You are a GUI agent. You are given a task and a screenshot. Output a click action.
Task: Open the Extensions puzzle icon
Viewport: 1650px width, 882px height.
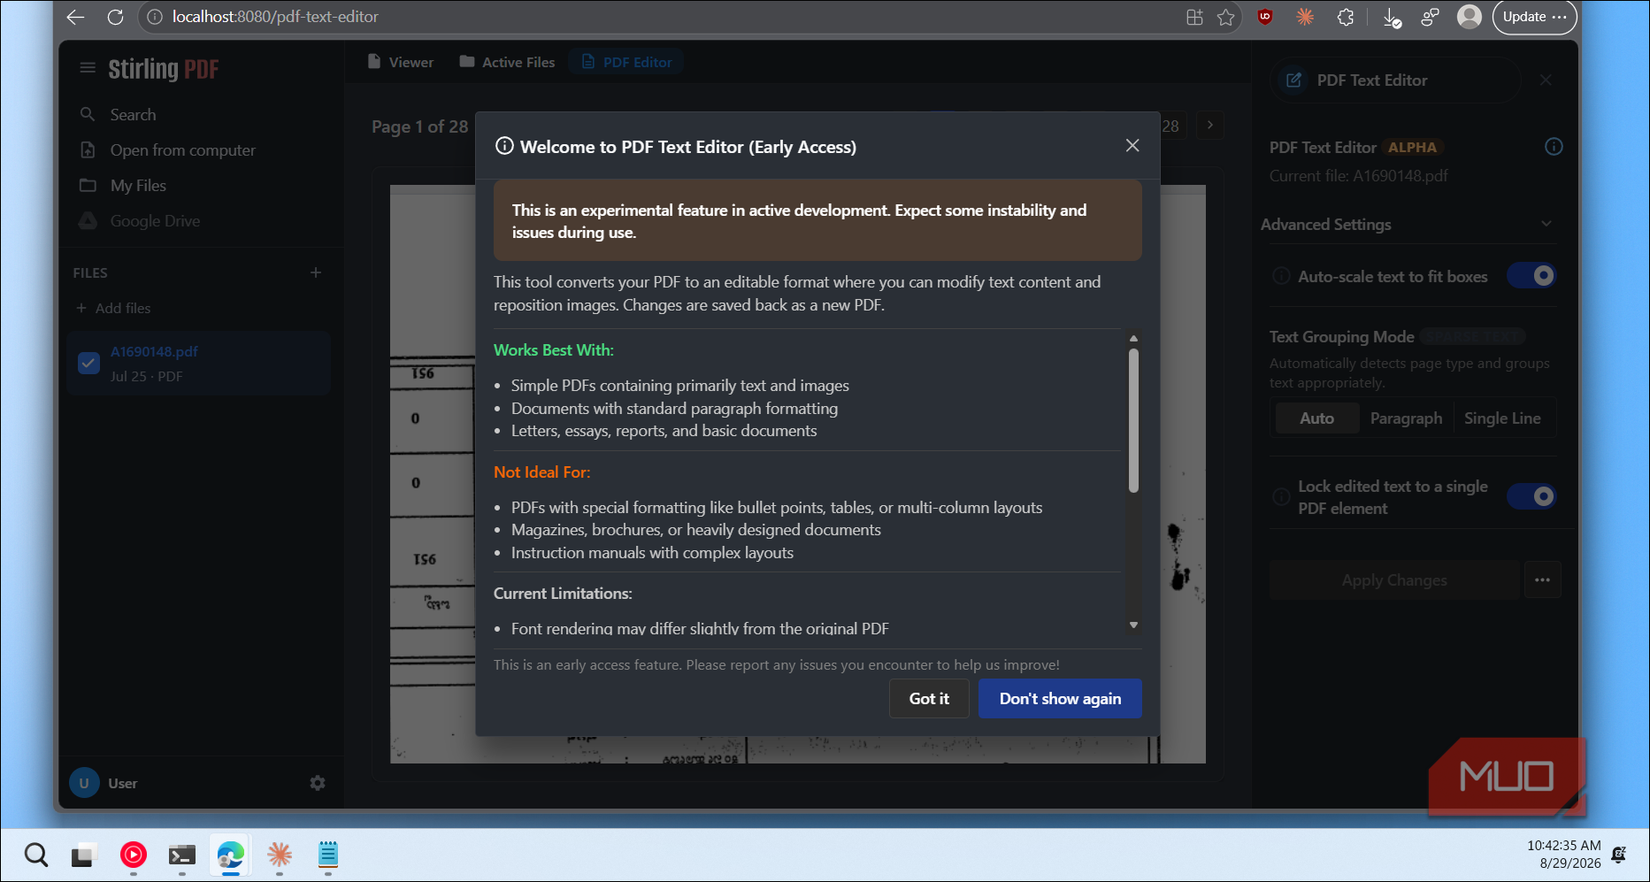point(1345,17)
